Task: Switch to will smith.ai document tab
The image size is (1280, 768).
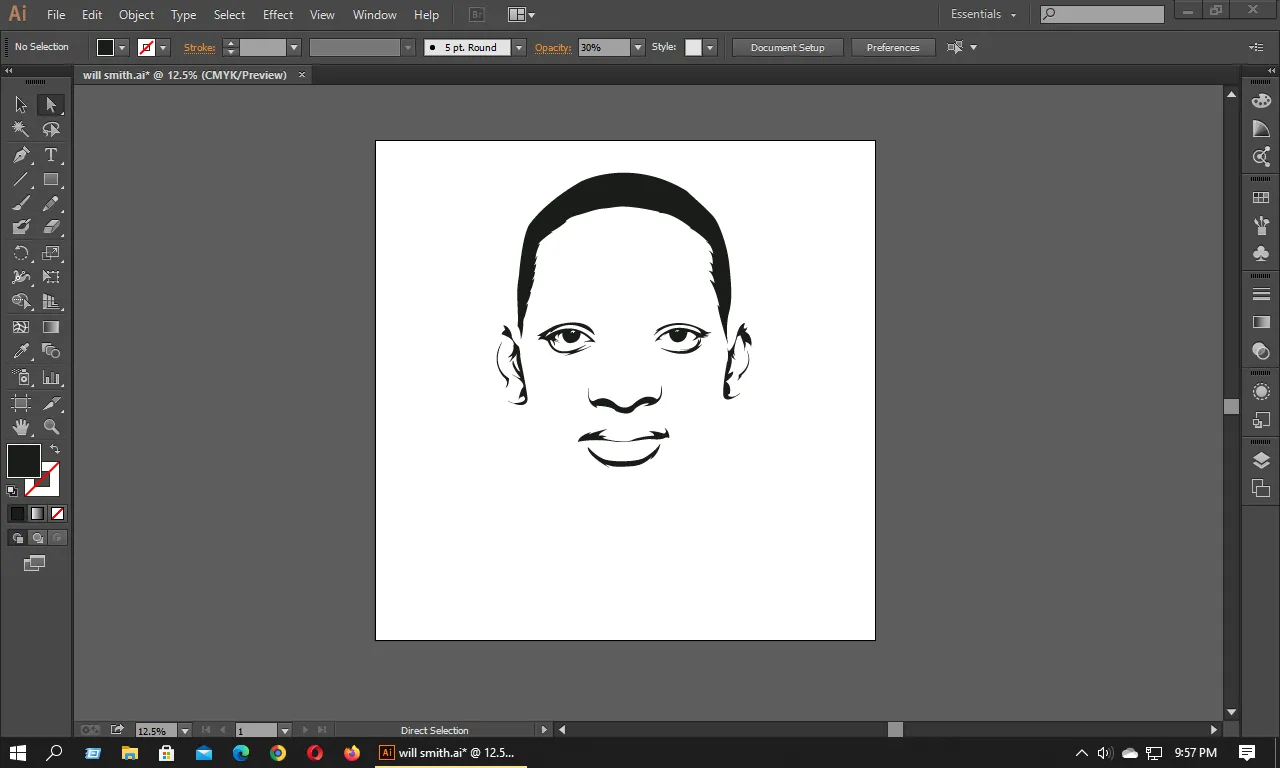Action: tap(185, 75)
